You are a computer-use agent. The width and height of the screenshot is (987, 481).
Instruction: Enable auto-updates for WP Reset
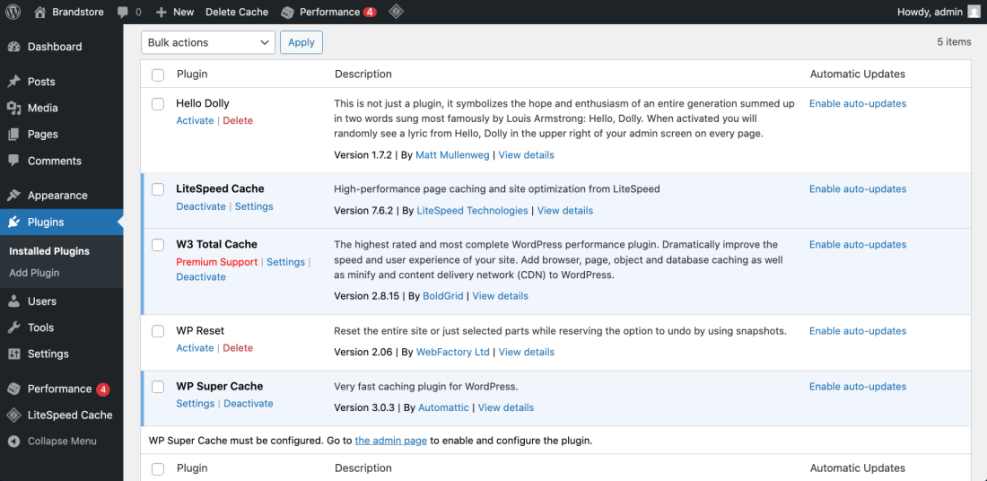click(x=858, y=331)
